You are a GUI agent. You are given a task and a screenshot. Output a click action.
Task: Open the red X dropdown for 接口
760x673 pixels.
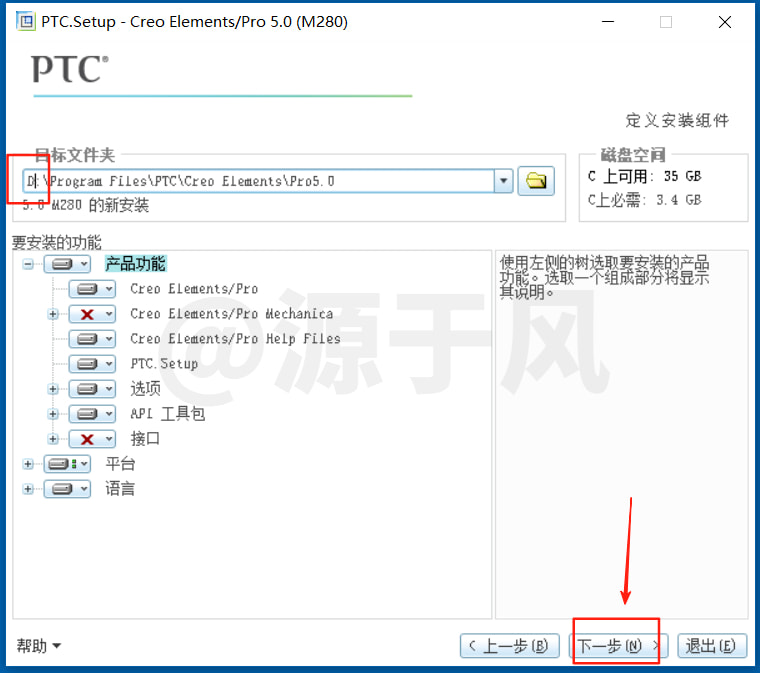pyautogui.click(x=92, y=439)
